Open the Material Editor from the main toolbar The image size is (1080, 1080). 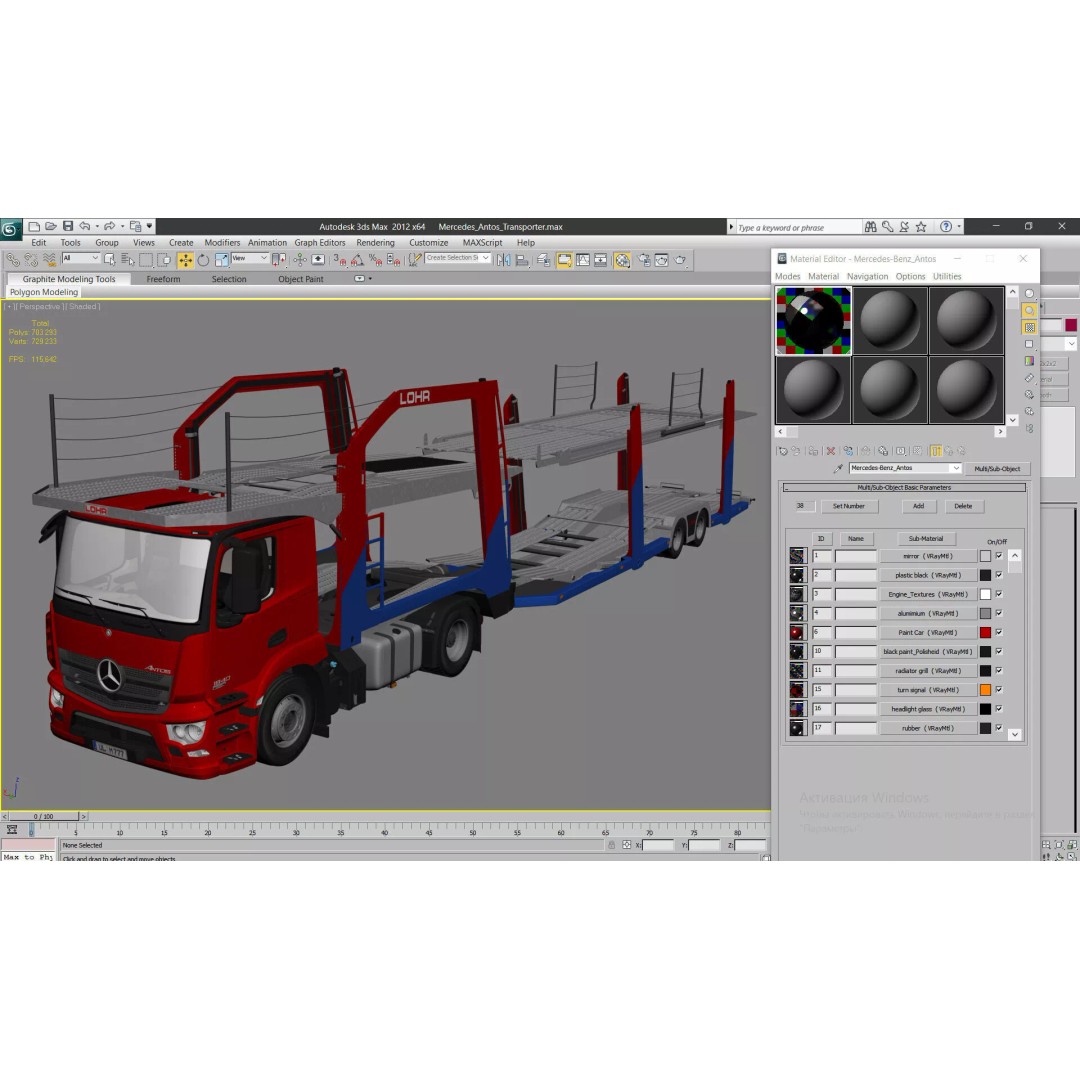point(623,260)
